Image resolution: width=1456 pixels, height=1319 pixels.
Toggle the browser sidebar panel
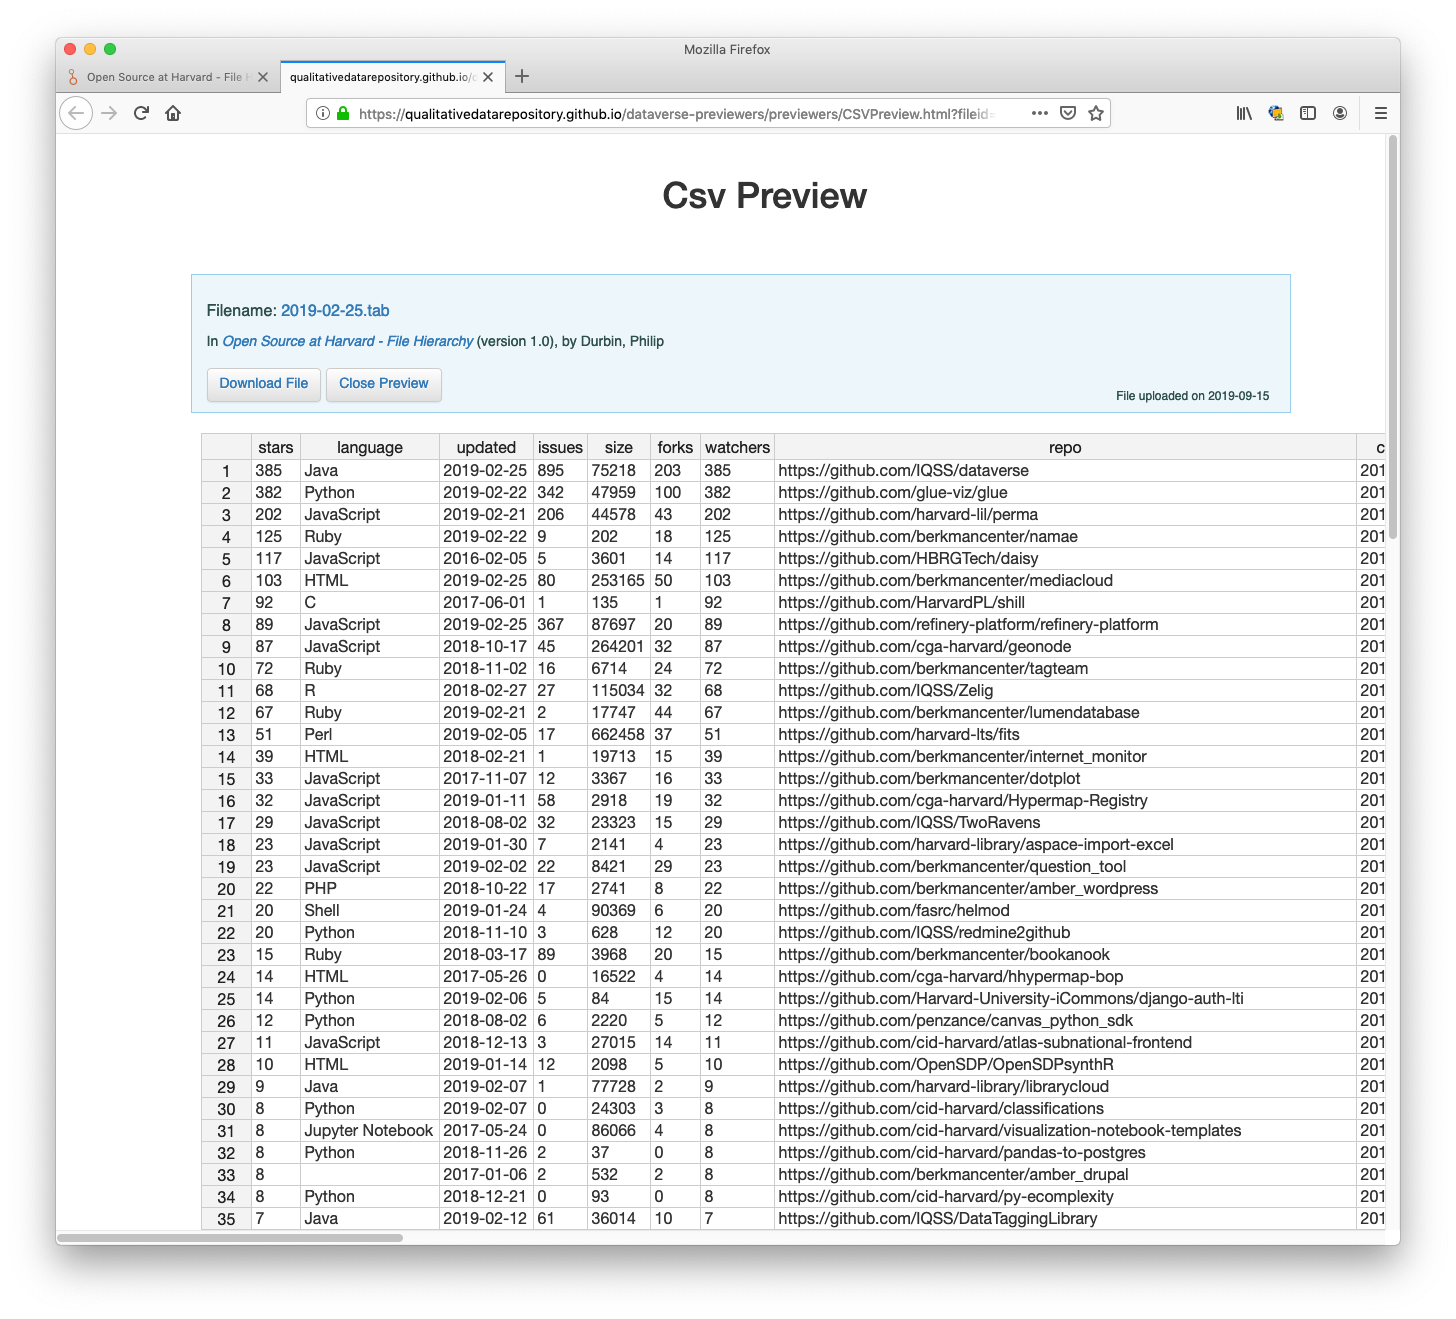point(1308,113)
